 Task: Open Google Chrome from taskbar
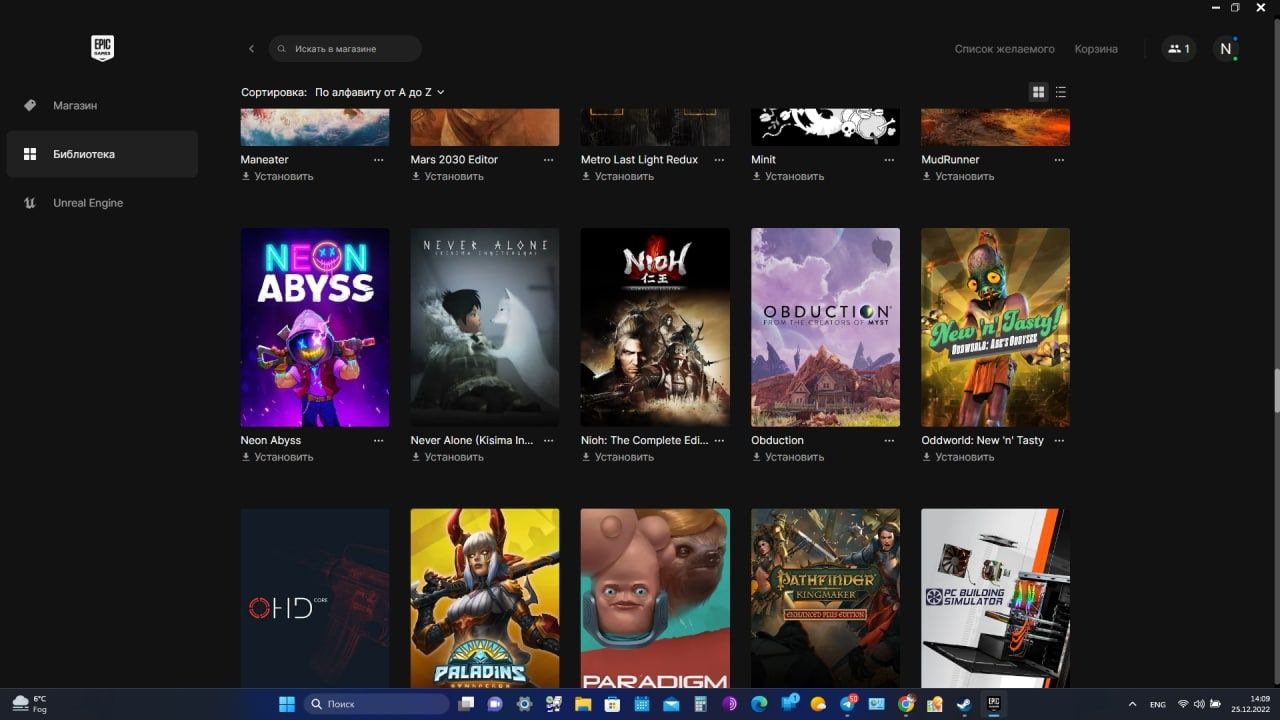tap(906, 704)
